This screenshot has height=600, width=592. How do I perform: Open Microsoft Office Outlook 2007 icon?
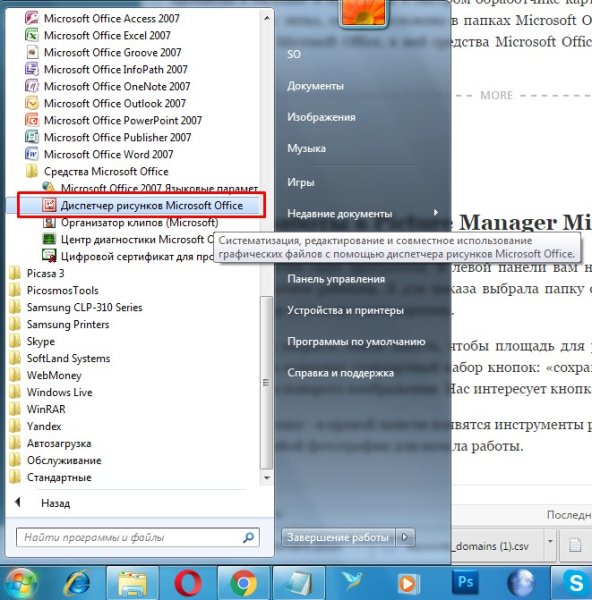[32, 103]
